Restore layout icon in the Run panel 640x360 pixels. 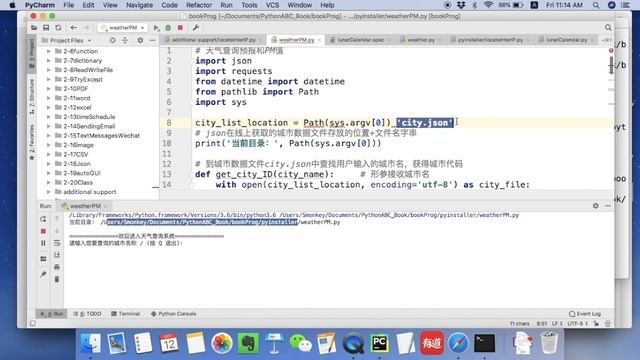[x=43, y=259]
